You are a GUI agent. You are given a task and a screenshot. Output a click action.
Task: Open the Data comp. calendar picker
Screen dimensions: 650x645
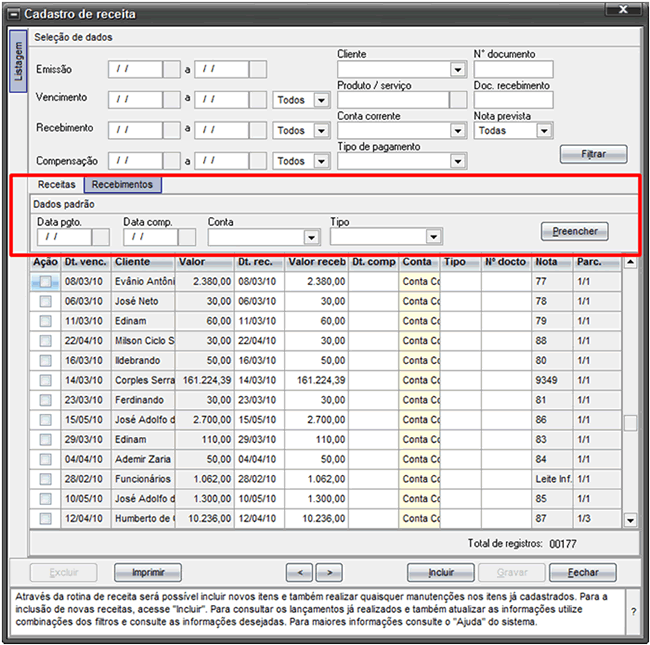click(x=187, y=237)
